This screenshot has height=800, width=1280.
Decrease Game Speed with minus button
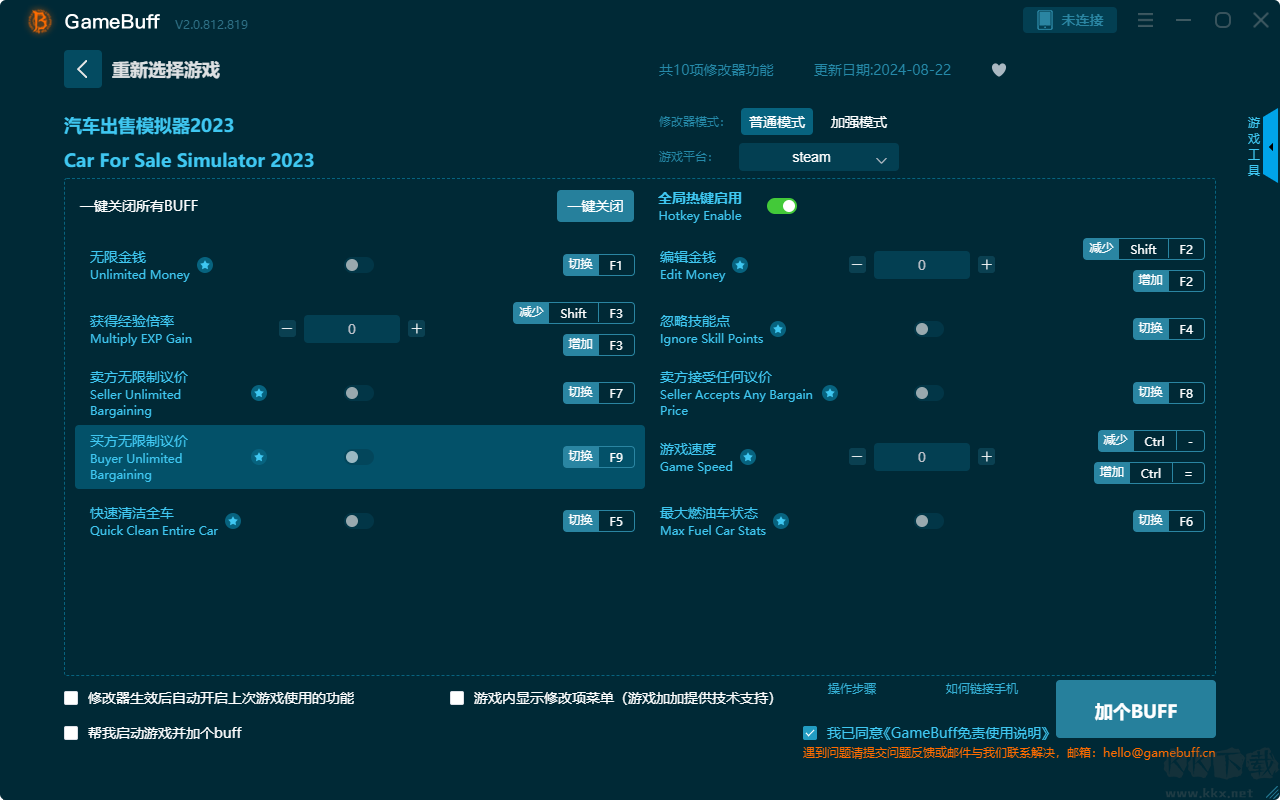[858, 457]
